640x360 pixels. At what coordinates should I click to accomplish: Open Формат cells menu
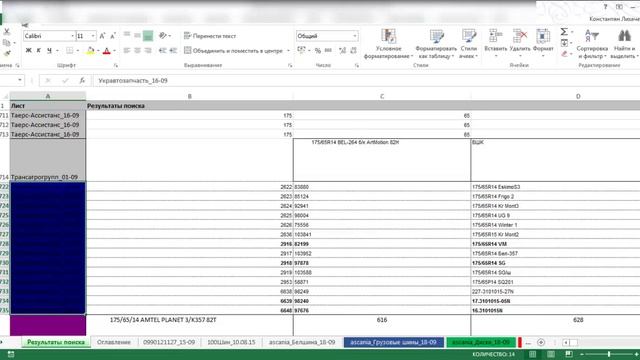pos(543,41)
